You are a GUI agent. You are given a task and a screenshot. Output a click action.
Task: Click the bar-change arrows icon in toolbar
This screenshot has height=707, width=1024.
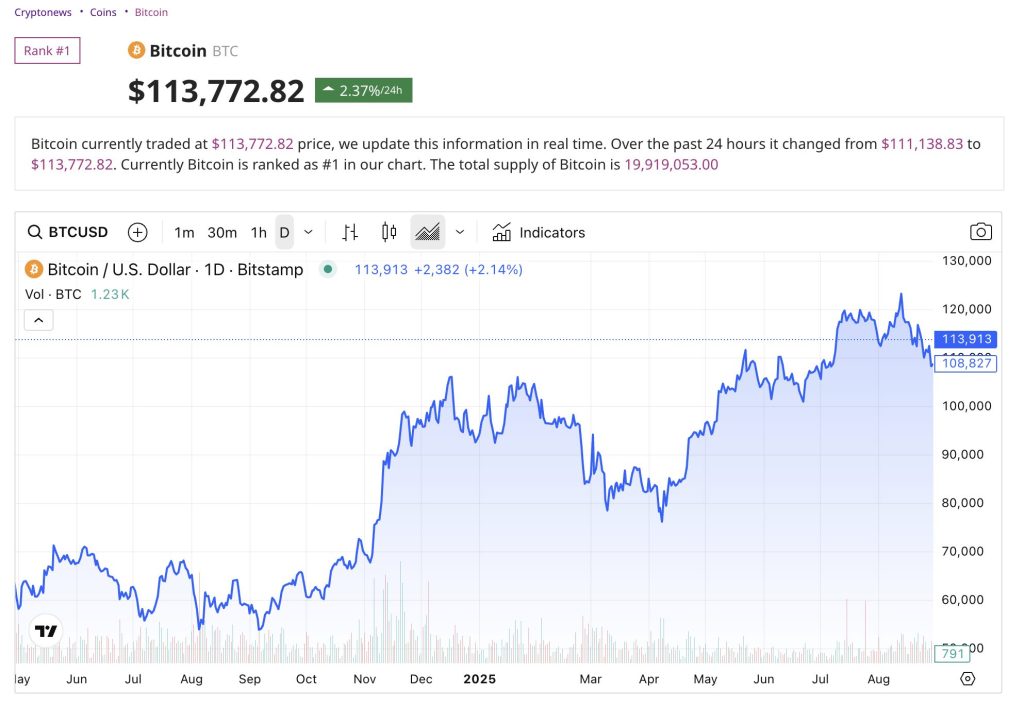coord(348,232)
